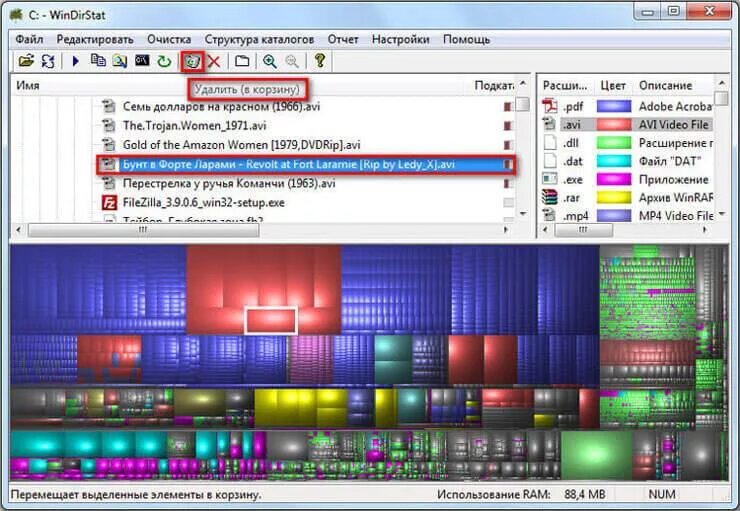Click the Copy path toolbar icon
The width and height of the screenshot is (740, 511).
point(98,61)
